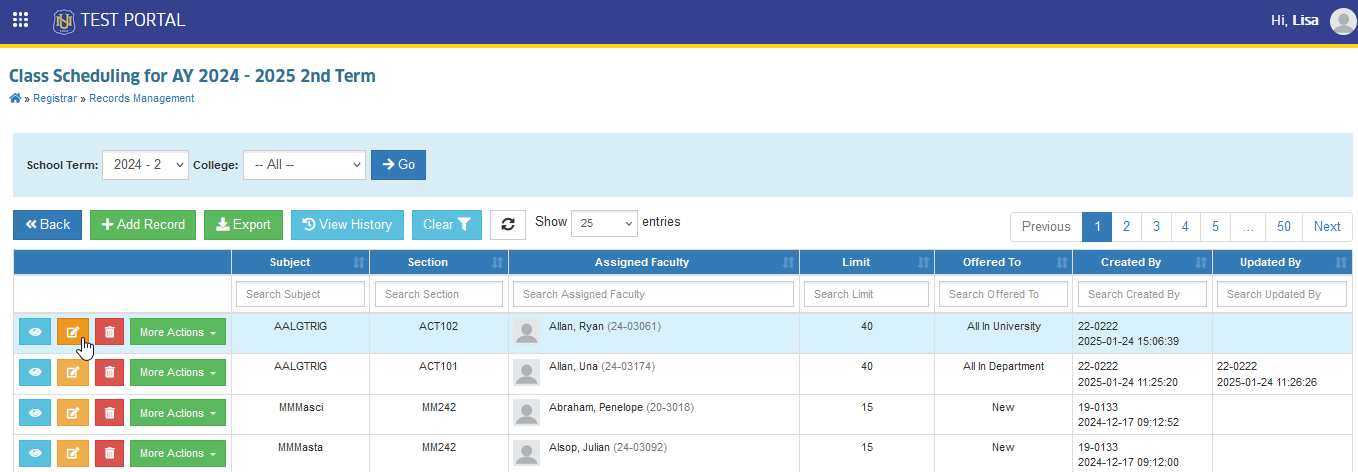Open the College dropdown
1358x472 pixels.
304,165
